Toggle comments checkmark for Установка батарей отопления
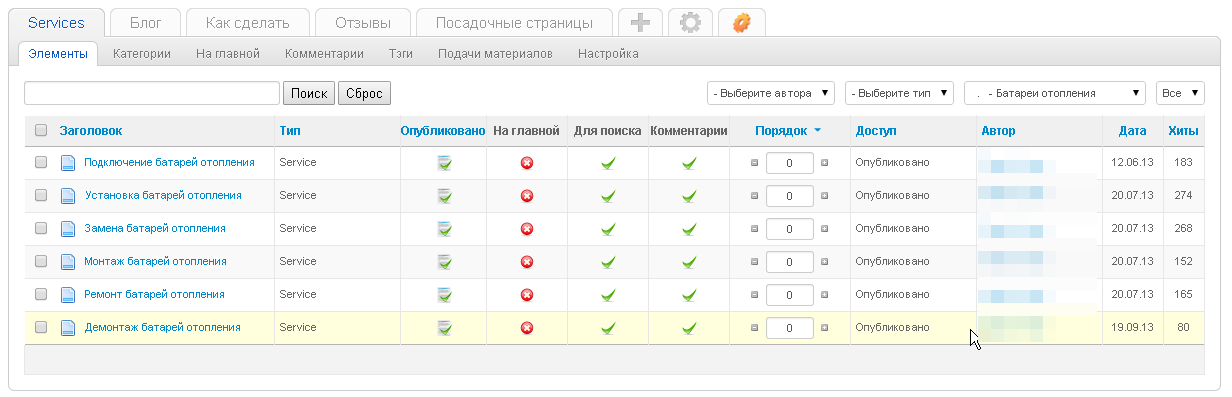 (x=688, y=196)
